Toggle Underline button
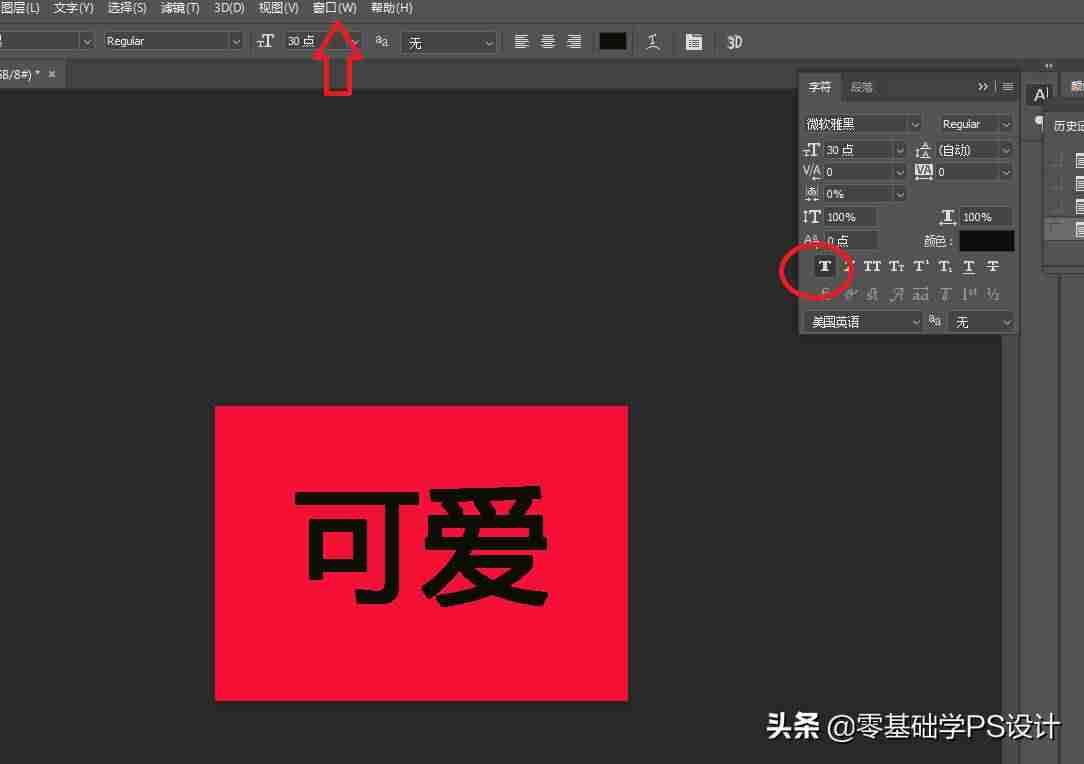The height and width of the screenshot is (764, 1084). (x=969, y=266)
